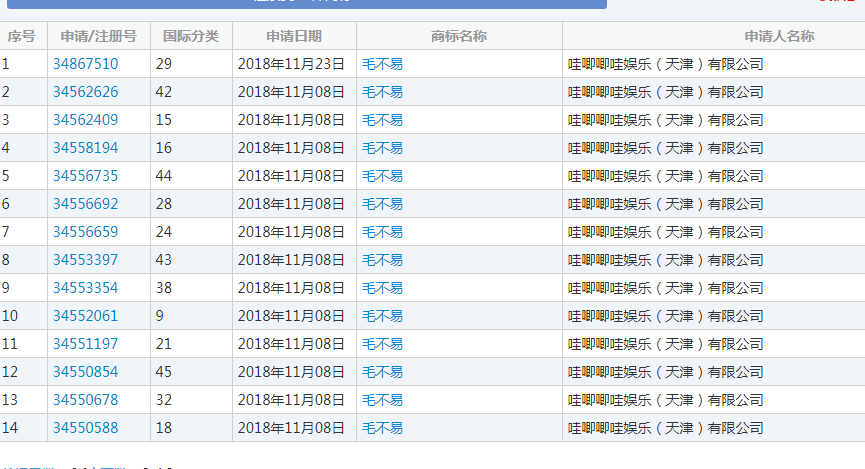The width and height of the screenshot is (865, 469).
Task: Click trademark name 毛不易 in row 1
Action: pyautogui.click(x=382, y=64)
